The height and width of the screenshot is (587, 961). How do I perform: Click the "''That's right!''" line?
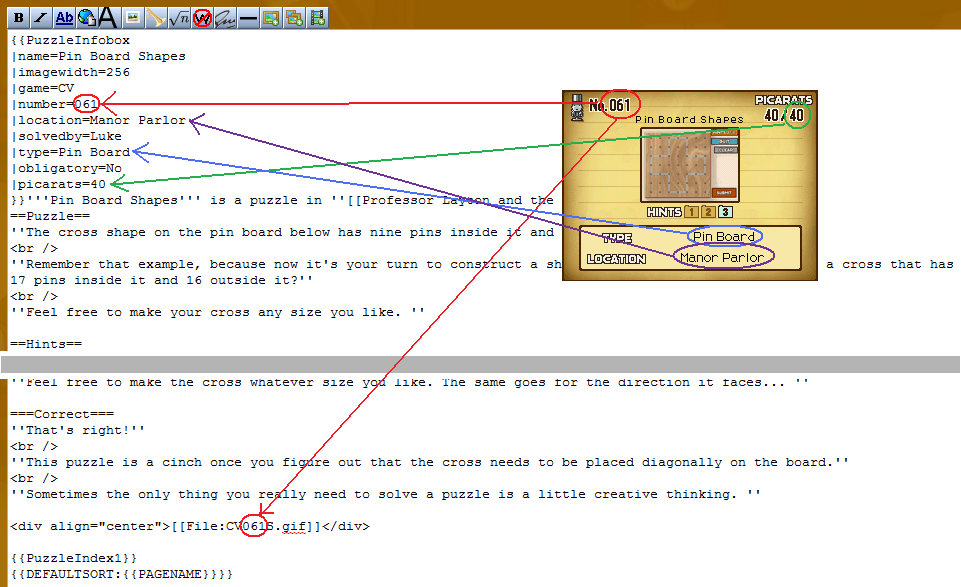78,430
